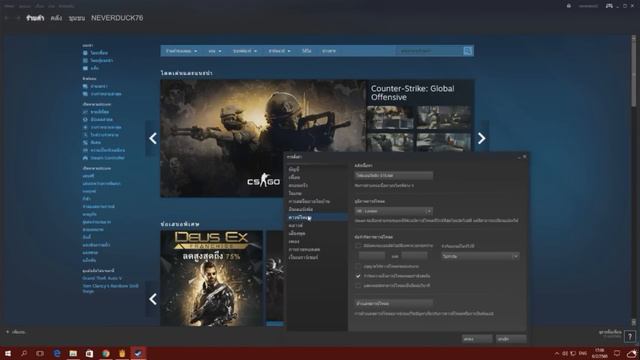Go to the Store tab in Steam header
The height and width of the screenshot is (360, 640).
pyautogui.click(x=35, y=18)
